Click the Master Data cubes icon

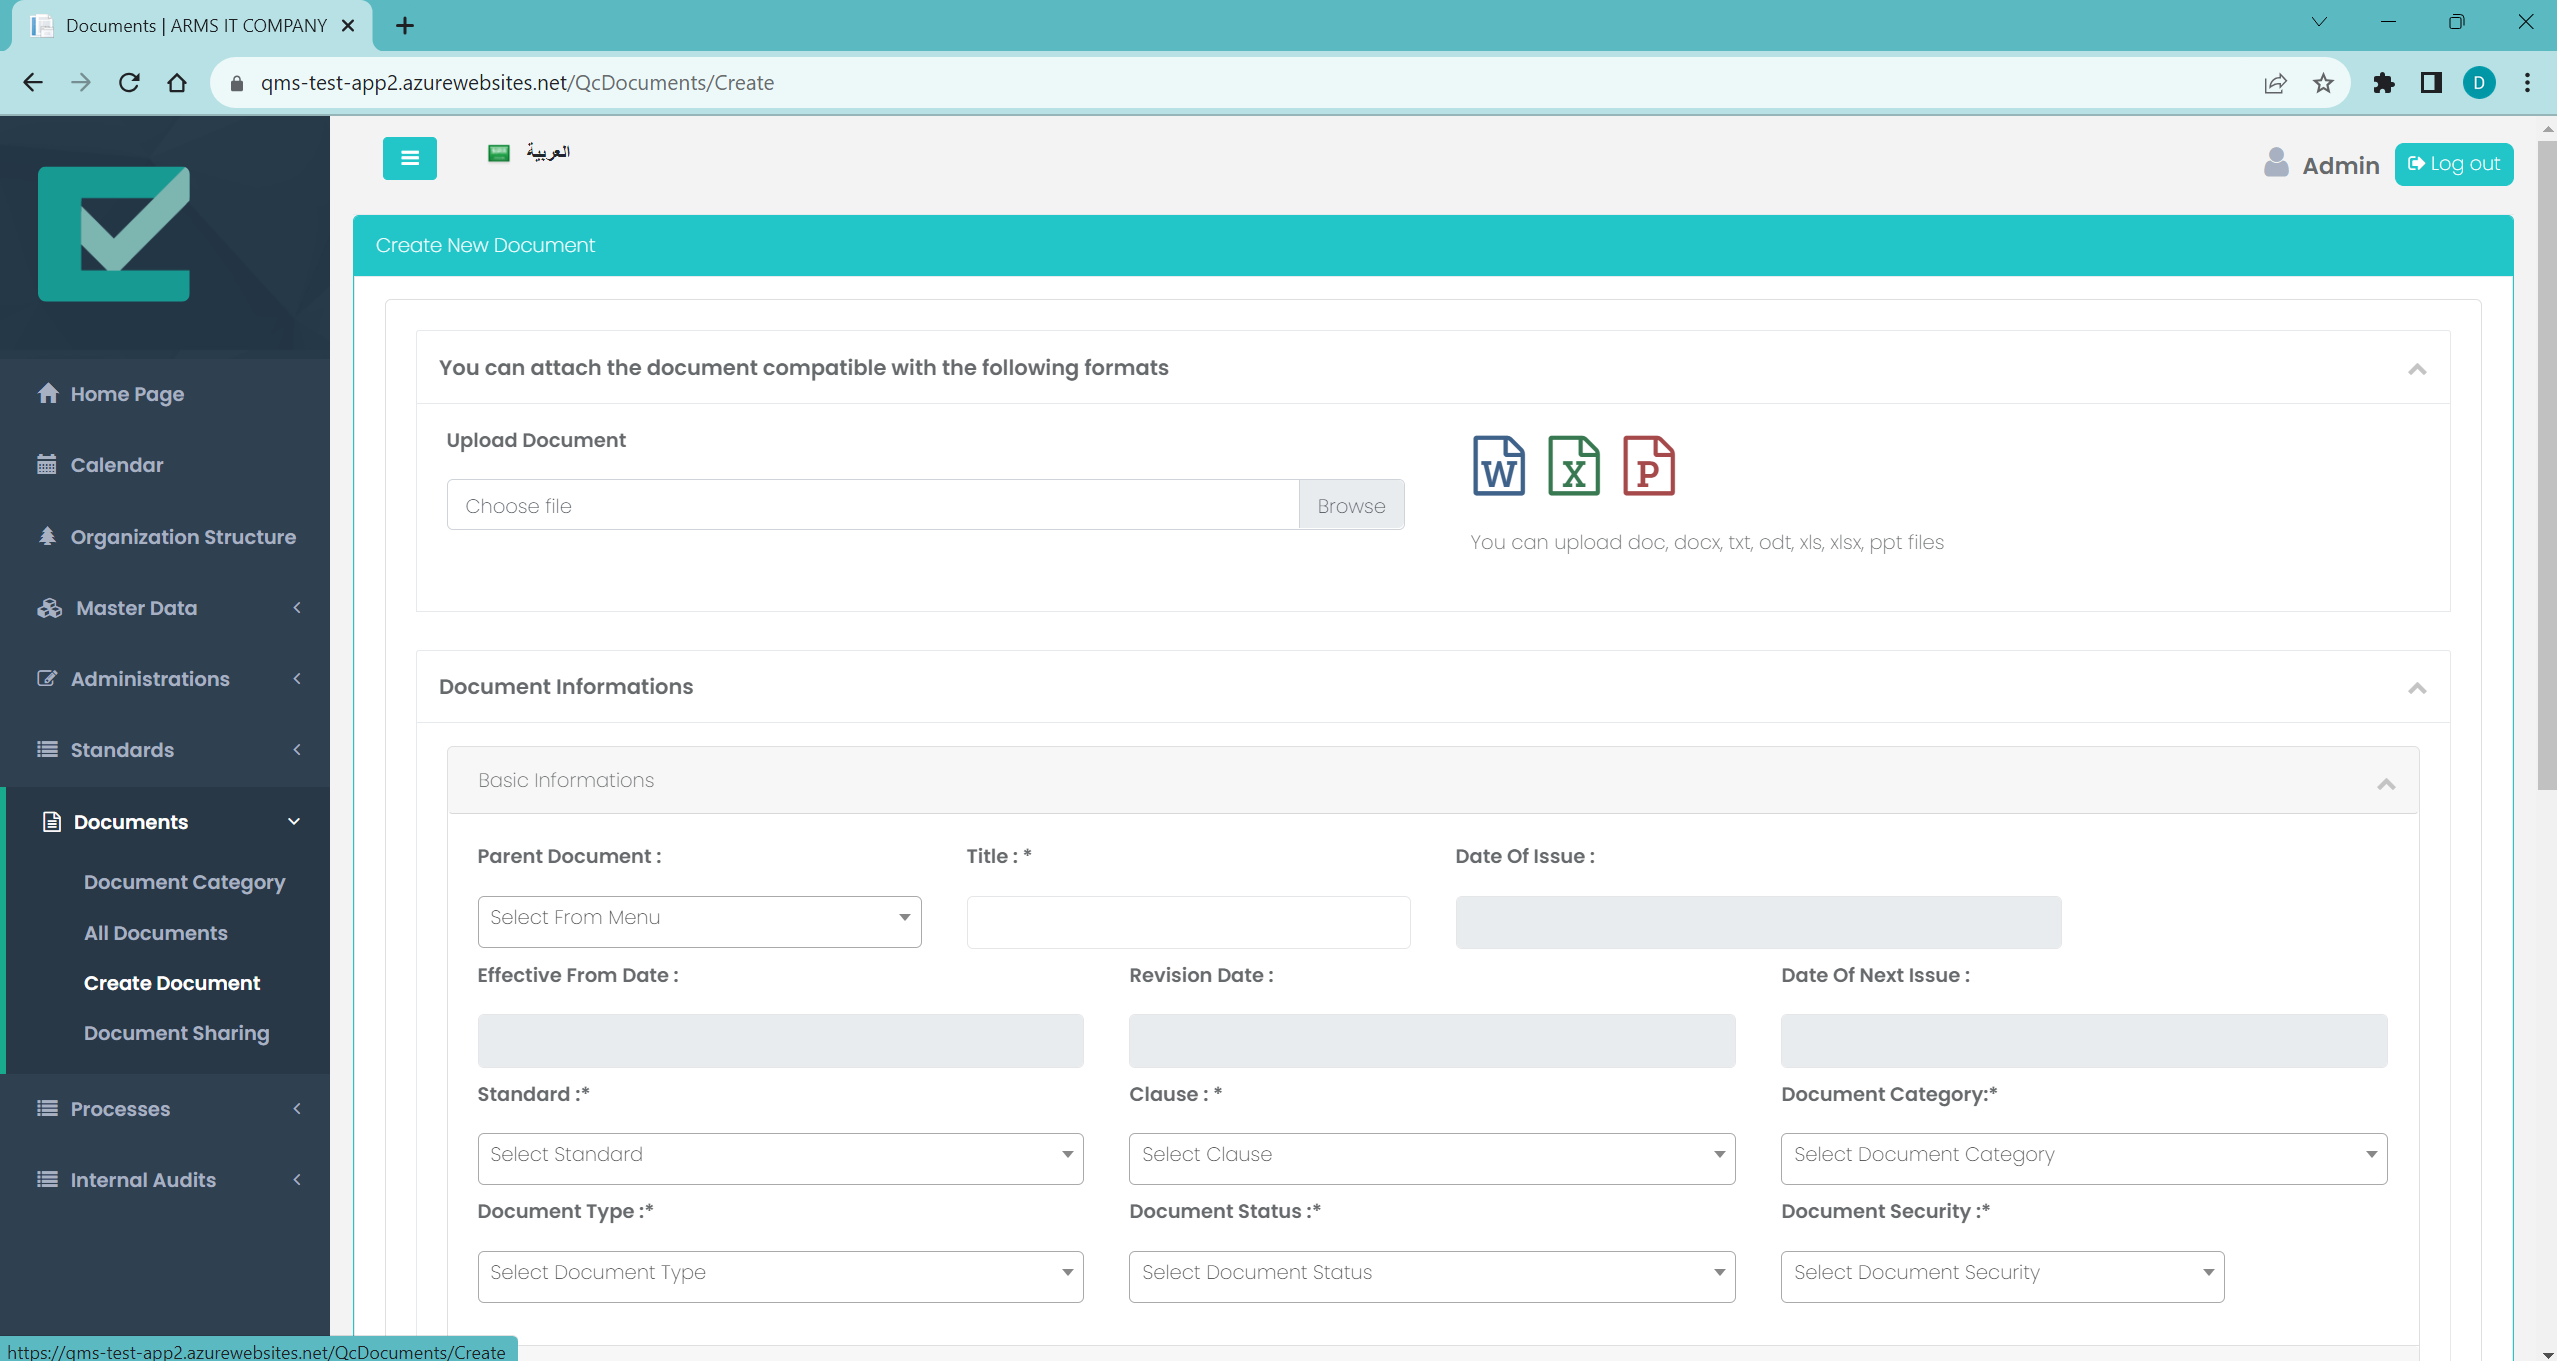point(49,608)
